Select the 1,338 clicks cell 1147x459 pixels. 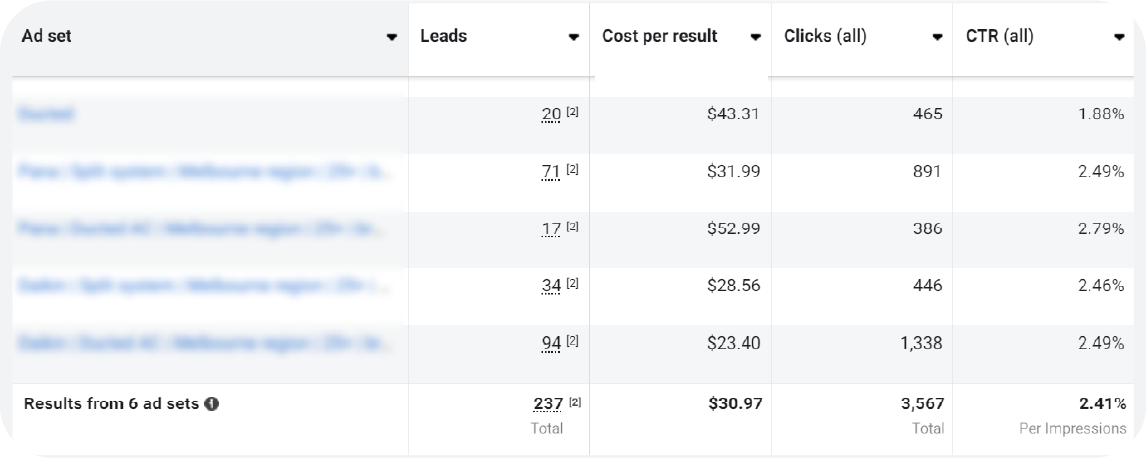pos(920,344)
